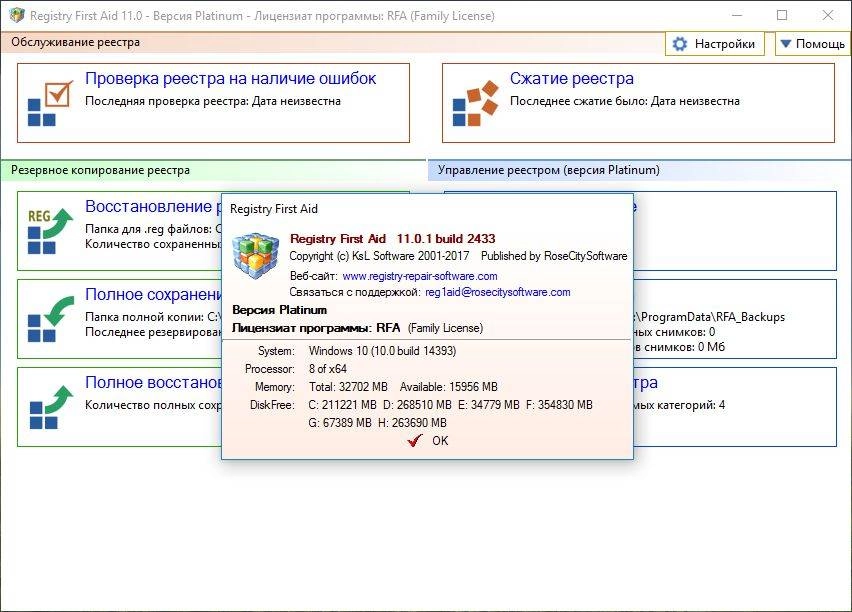Click the H: 263690 MB disk free value

pos(412,423)
